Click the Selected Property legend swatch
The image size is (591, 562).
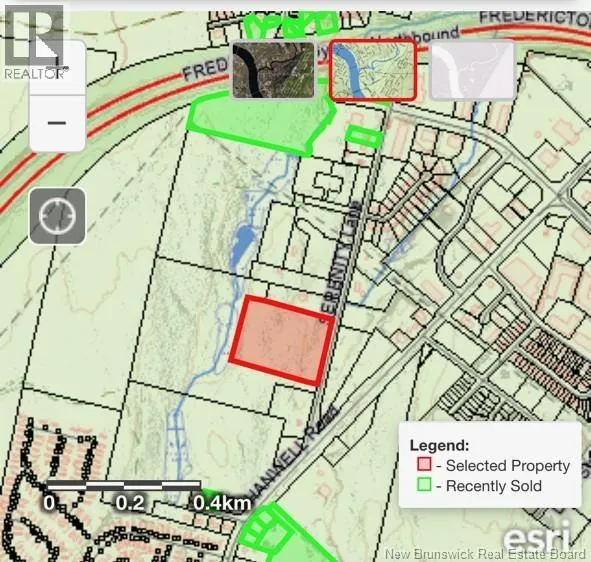coord(424,464)
